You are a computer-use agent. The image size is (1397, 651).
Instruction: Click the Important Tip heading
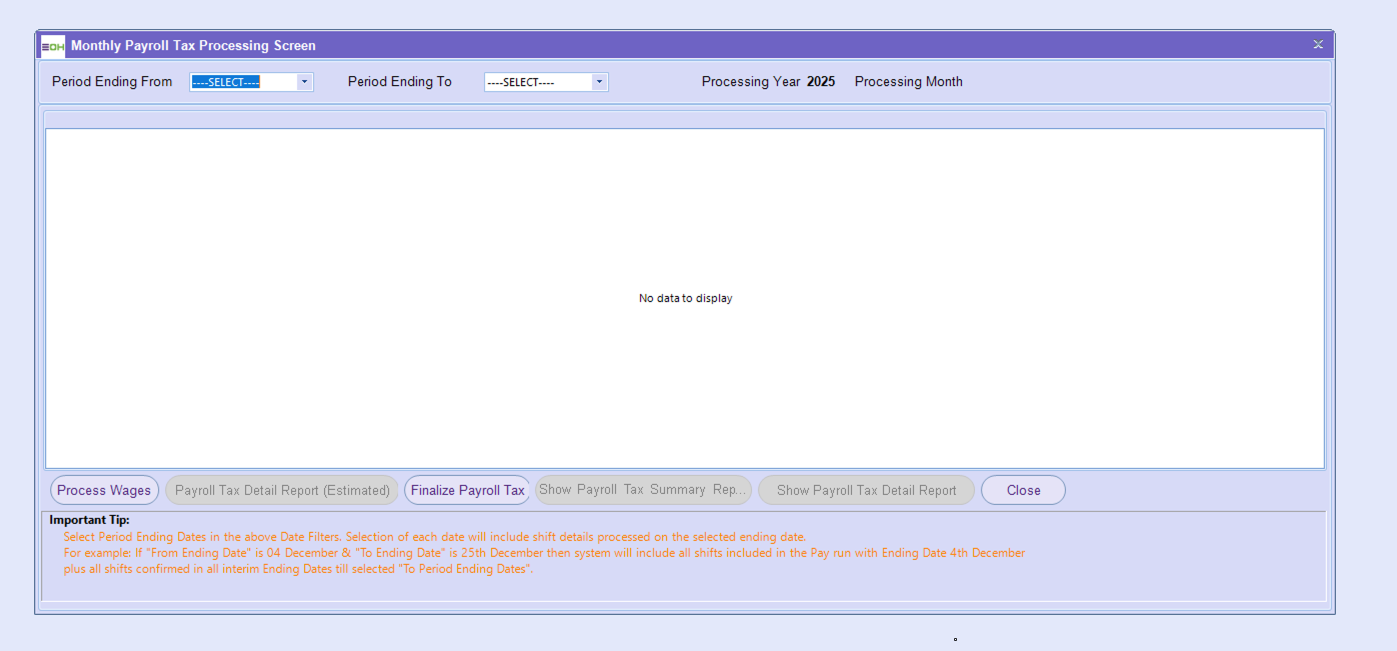pyautogui.click(x=90, y=520)
